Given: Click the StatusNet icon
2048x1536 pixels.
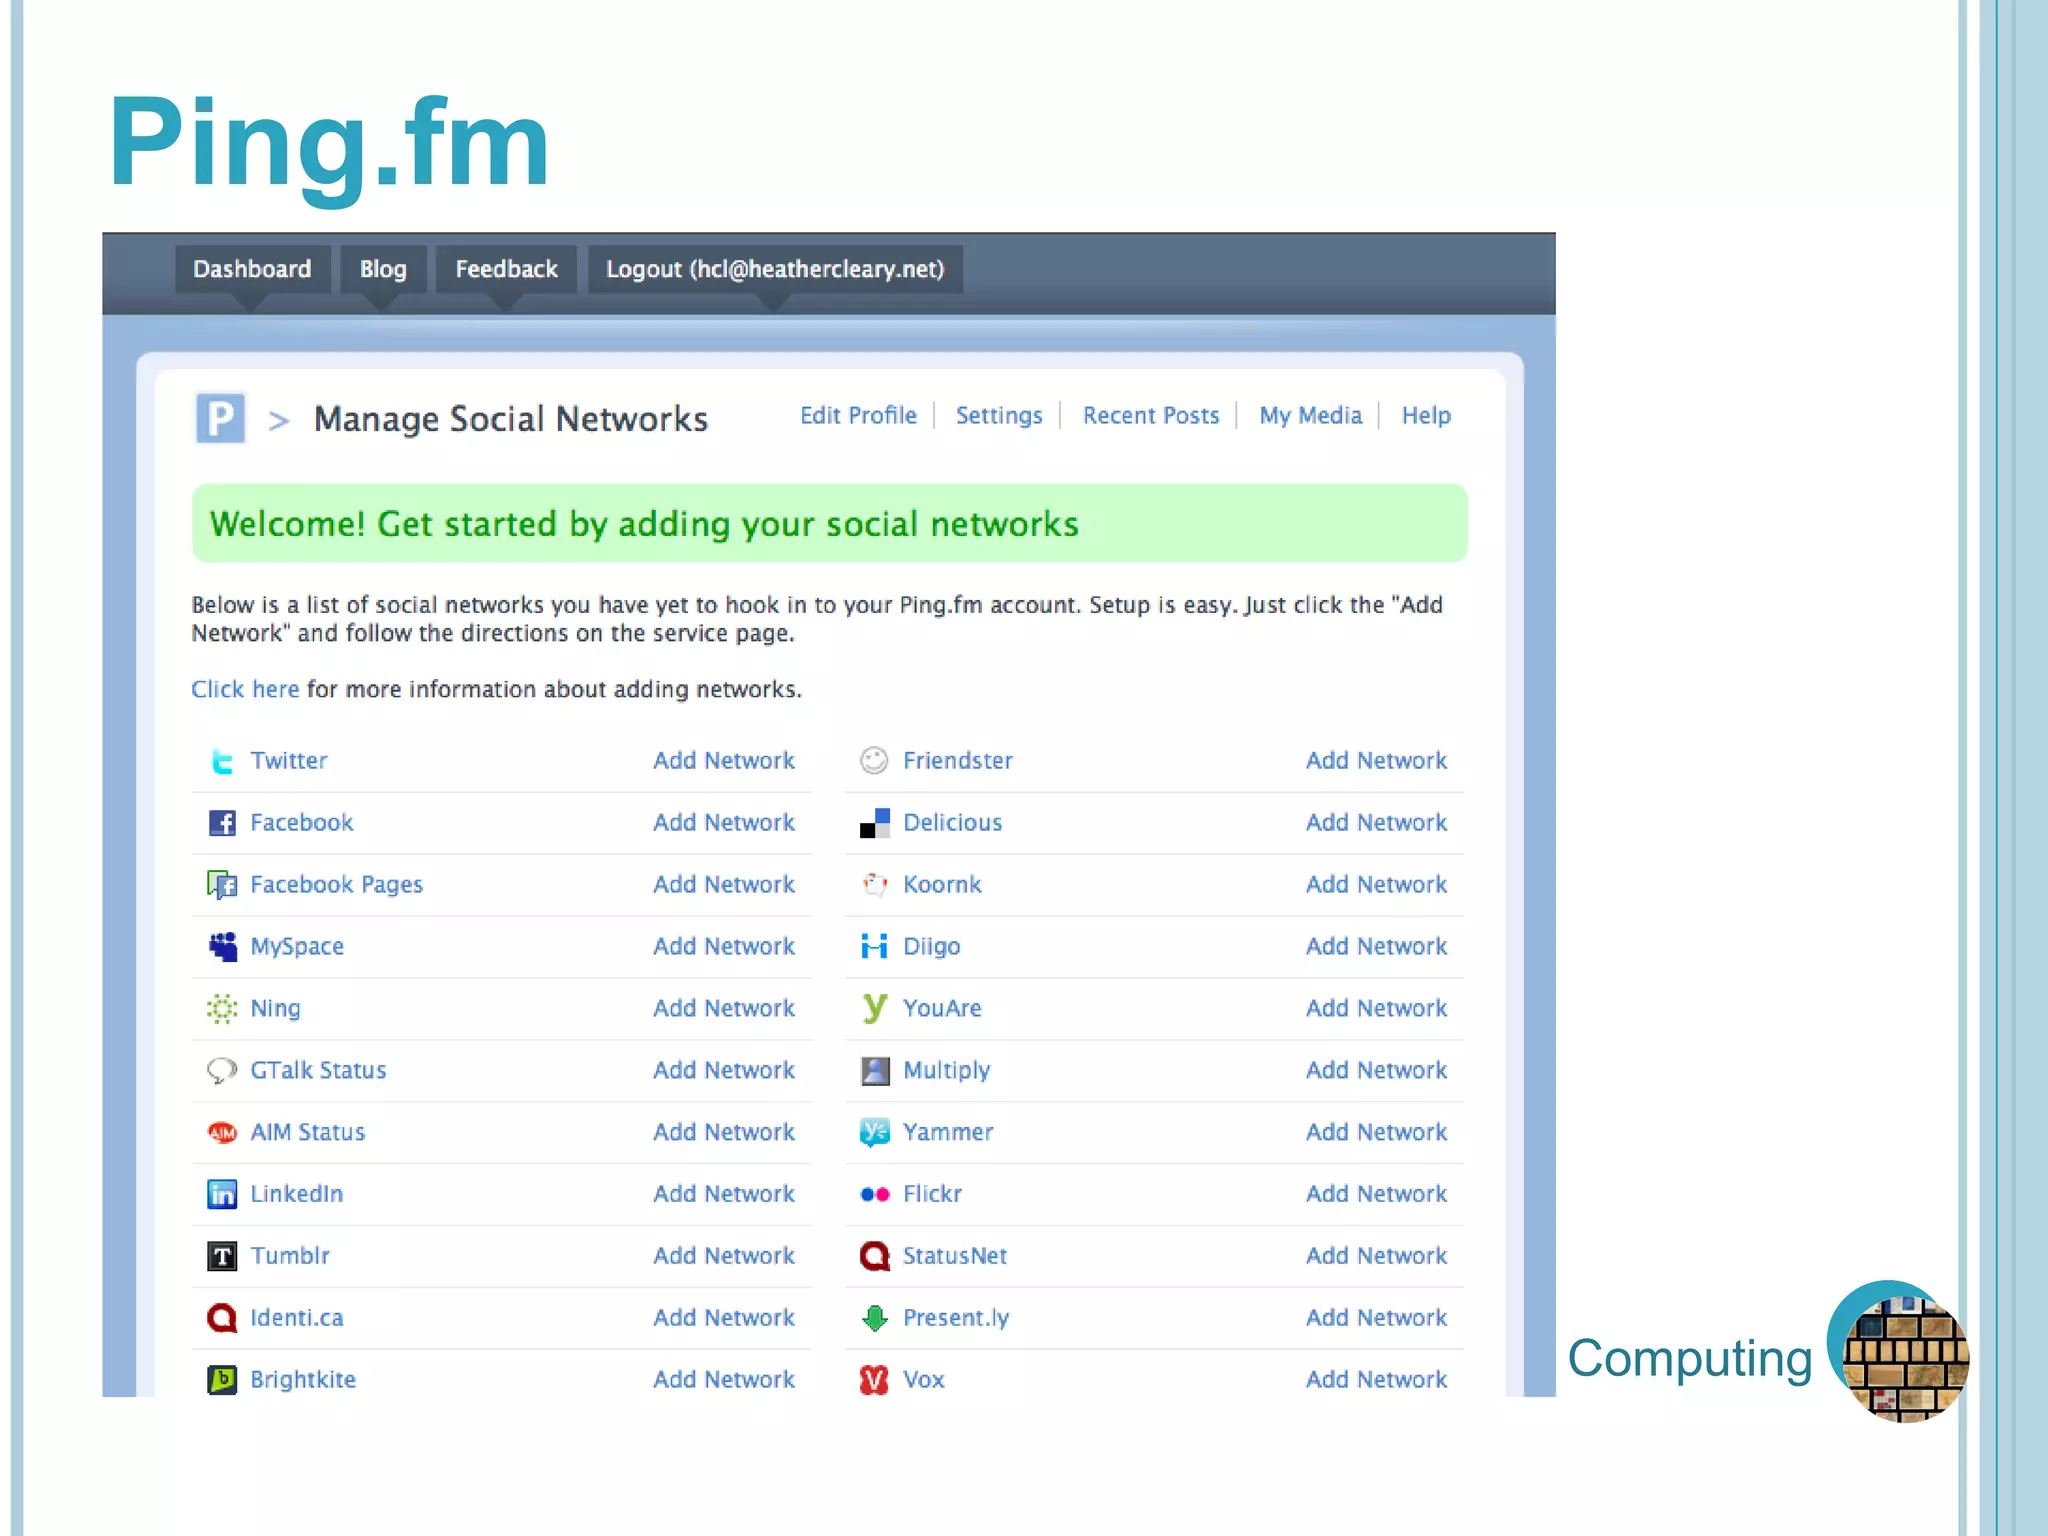Looking at the screenshot, I should [874, 1256].
